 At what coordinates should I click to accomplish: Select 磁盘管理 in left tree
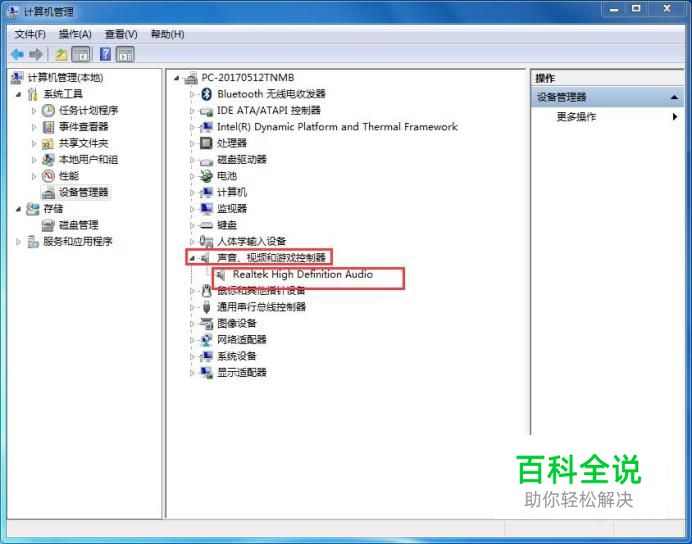pos(79,225)
